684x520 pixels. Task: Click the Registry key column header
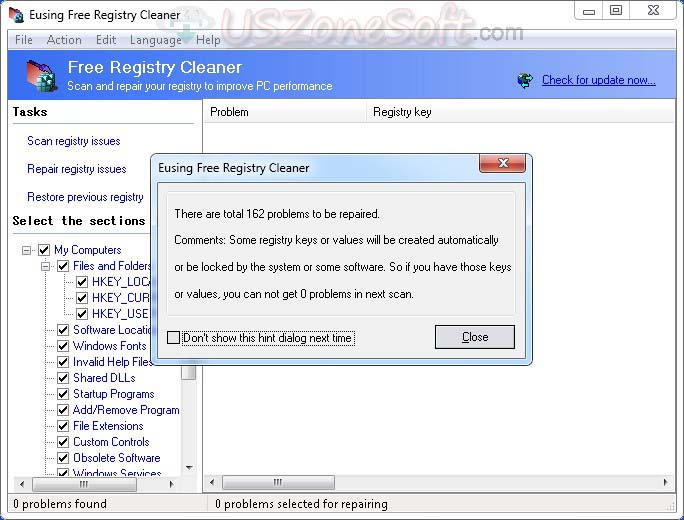pyautogui.click(x=519, y=112)
